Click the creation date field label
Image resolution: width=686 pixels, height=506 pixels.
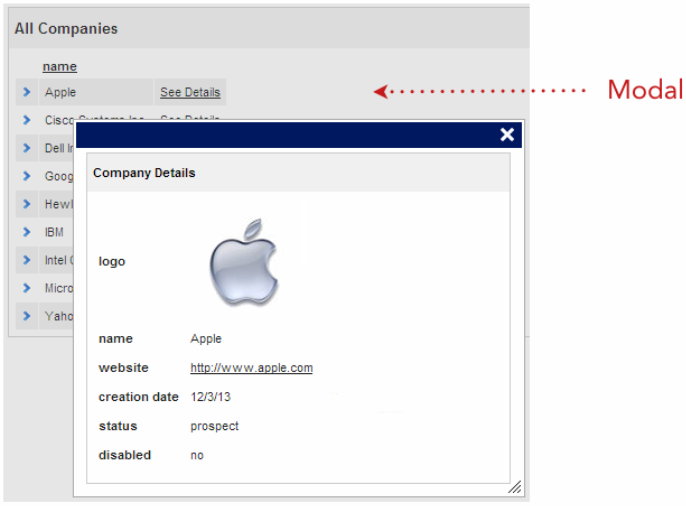pyautogui.click(x=139, y=397)
